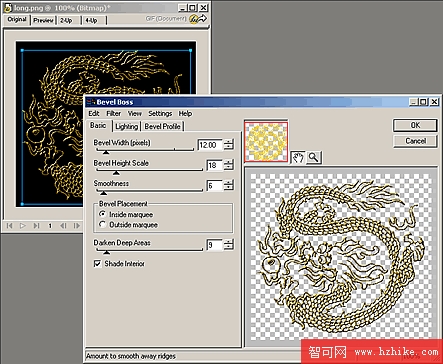Click the Bevel Width value field

point(210,145)
